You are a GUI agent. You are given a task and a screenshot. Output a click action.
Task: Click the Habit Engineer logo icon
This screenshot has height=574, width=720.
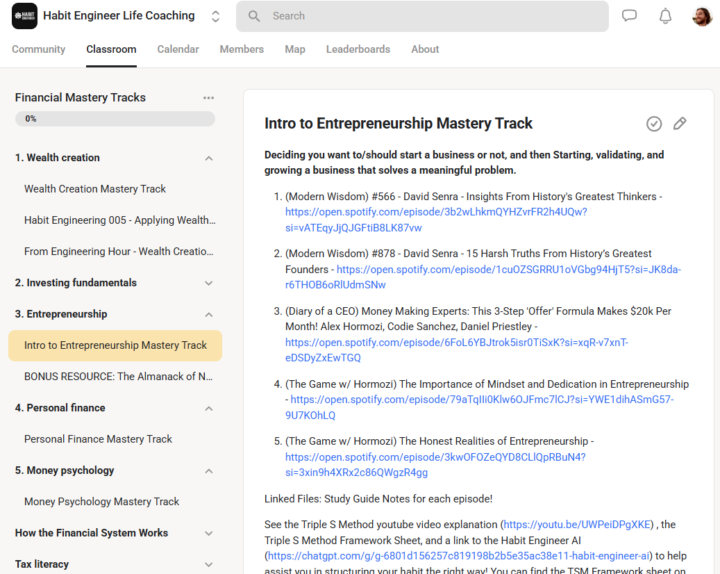(25, 16)
